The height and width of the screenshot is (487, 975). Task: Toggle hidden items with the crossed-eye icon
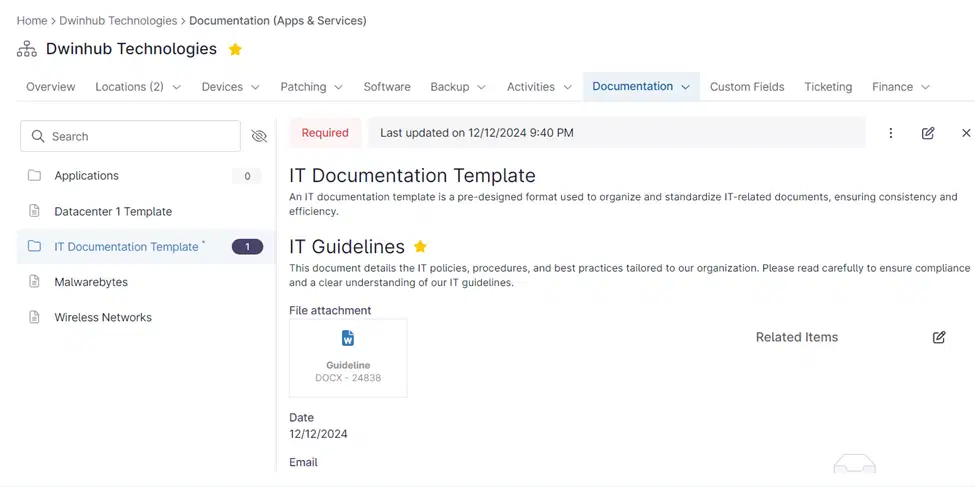259,136
